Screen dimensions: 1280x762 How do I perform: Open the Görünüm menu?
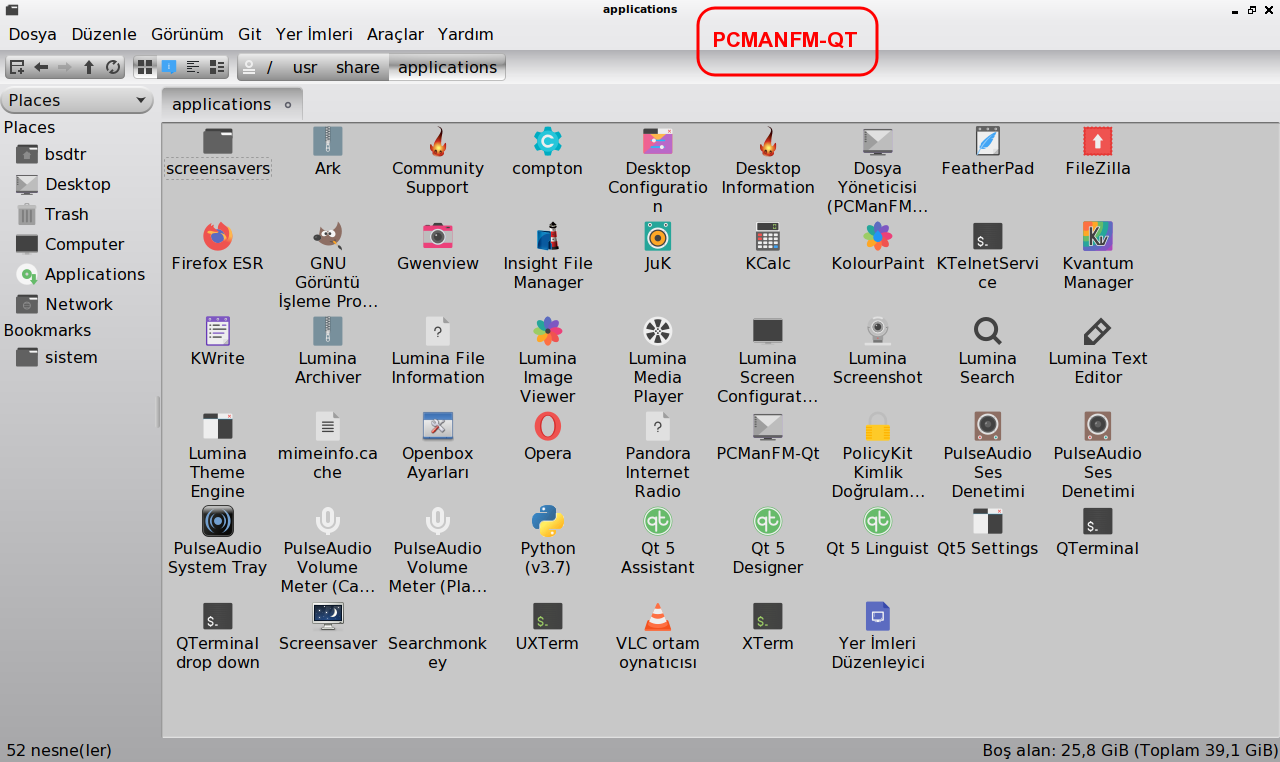tap(187, 34)
